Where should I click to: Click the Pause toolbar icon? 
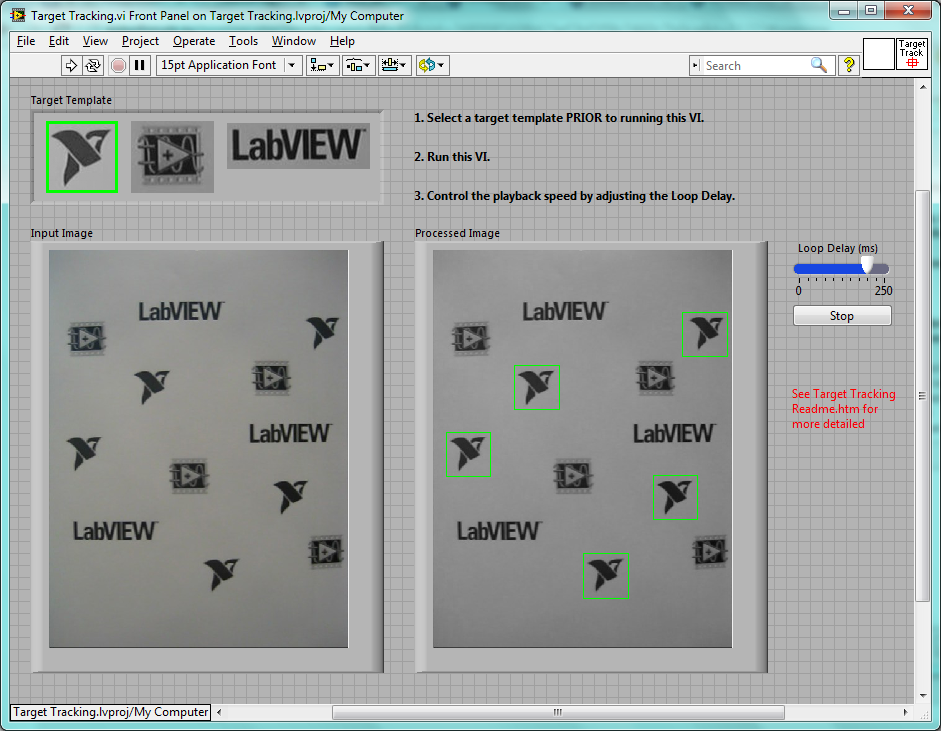click(140, 65)
